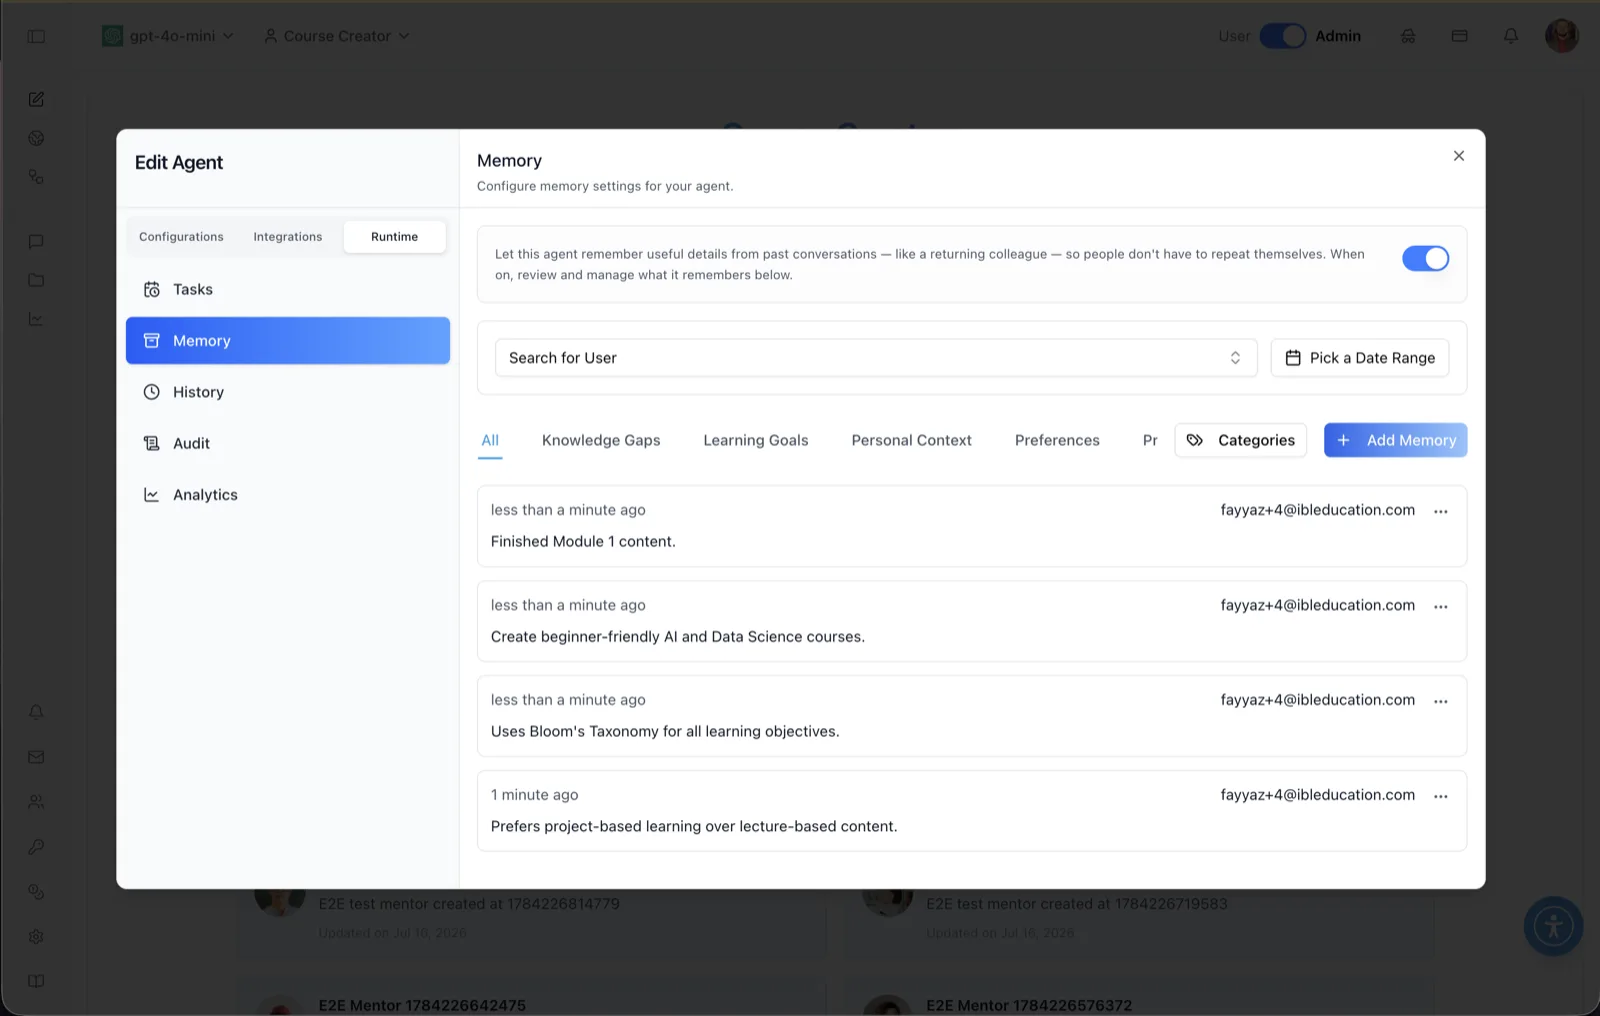Click the sidebar panel toggle icon
Screen dimensions: 1600x1016
coord(36,36)
